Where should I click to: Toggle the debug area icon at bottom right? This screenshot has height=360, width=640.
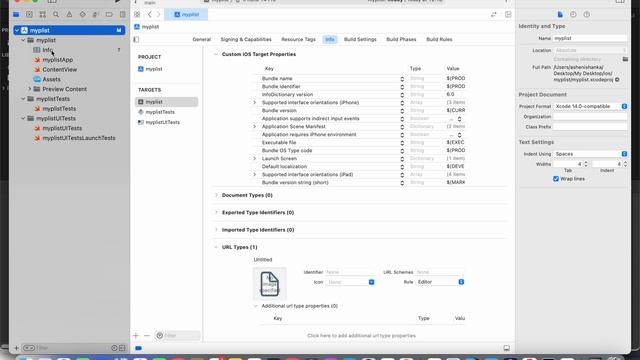pyautogui.click(x=507, y=348)
